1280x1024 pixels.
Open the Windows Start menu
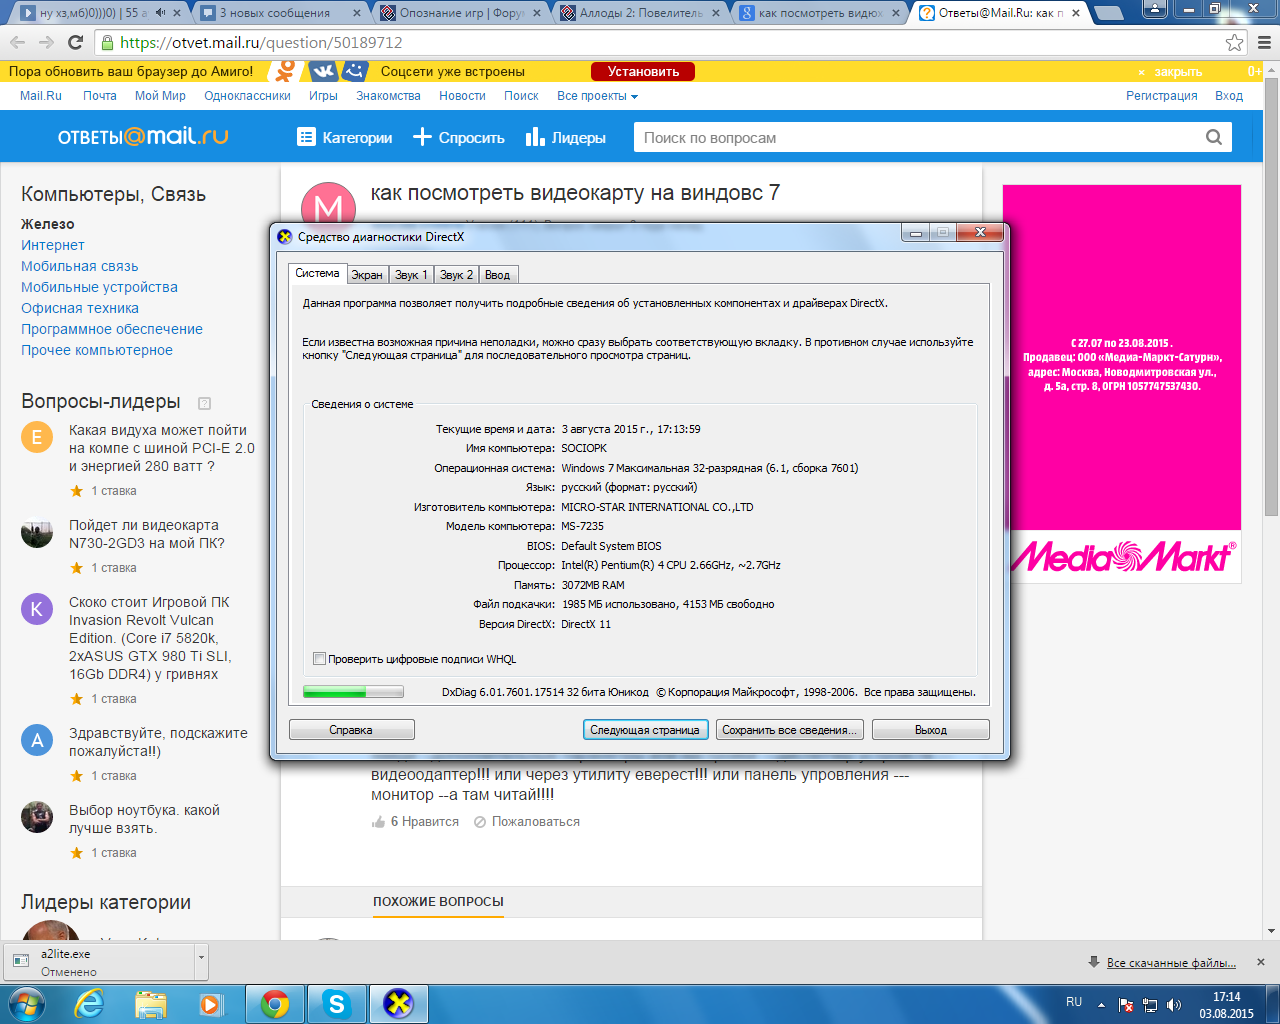coord(27,1003)
